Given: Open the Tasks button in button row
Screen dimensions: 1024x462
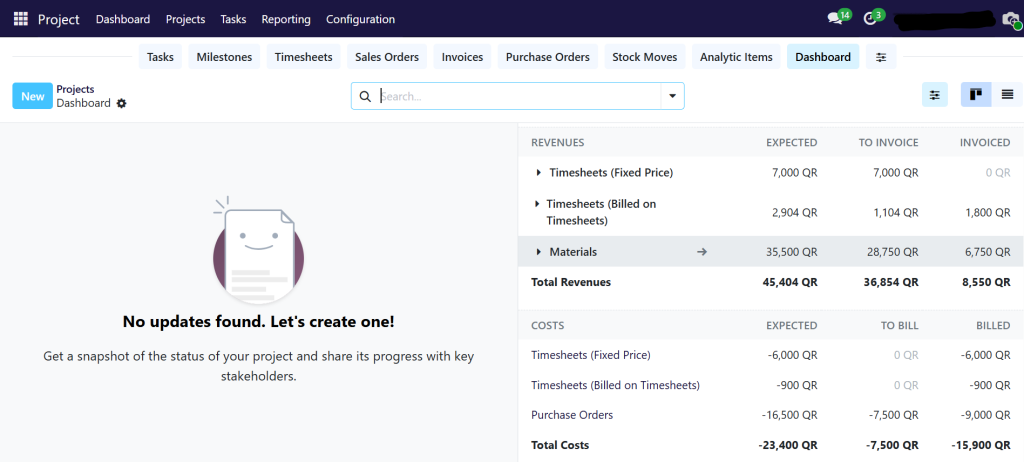Looking at the screenshot, I should (160, 57).
